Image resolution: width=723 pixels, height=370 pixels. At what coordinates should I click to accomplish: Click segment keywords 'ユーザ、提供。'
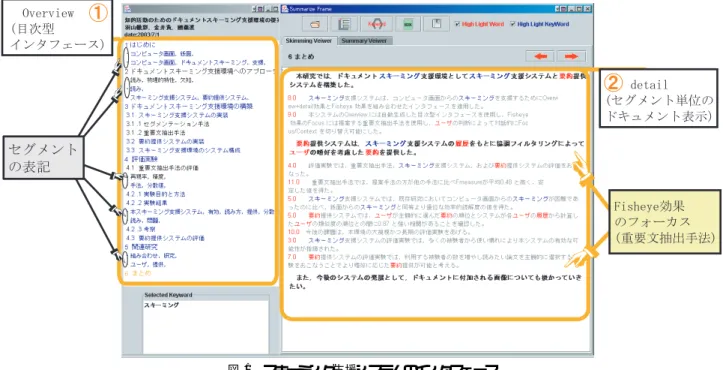148,264
